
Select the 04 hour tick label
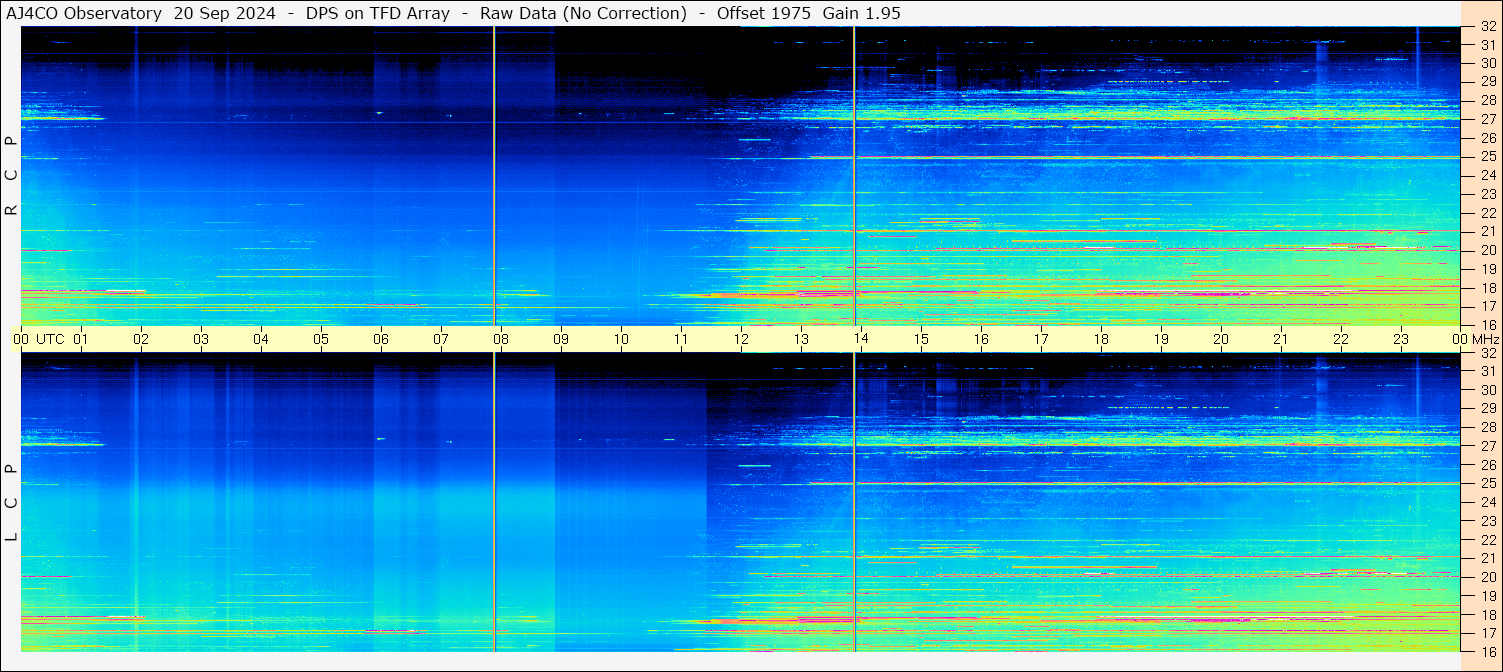(261, 339)
